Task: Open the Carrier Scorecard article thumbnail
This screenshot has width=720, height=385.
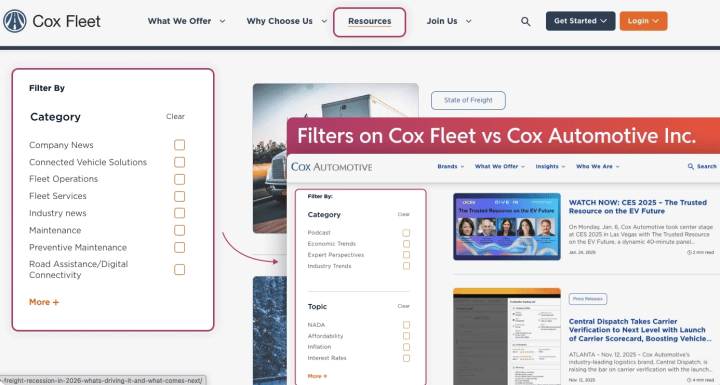Action: pyautogui.click(x=507, y=336)
